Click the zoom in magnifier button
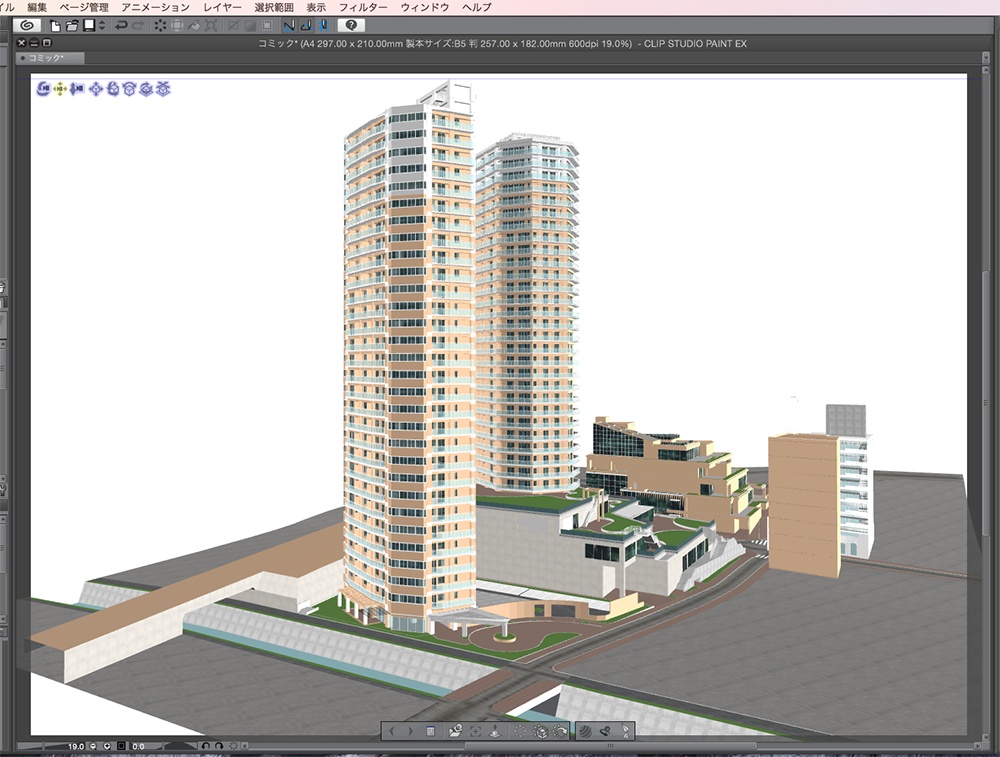 click(x=107, y=746)
